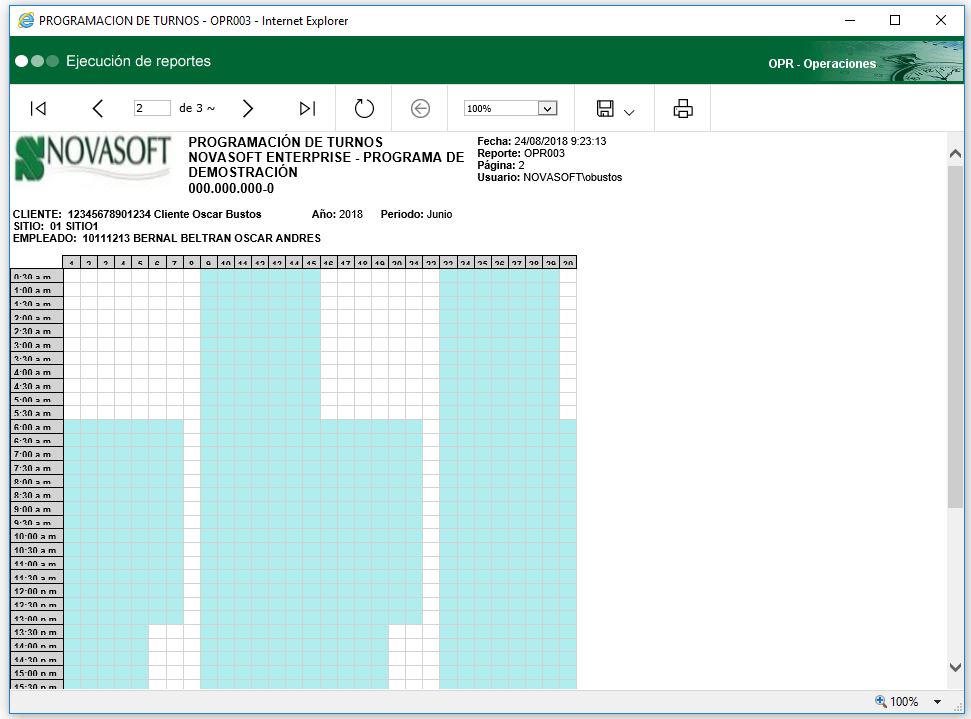971x719 pixels.
Task: Open the status bar zoom level dropdown arrow
Action: click(x=938, y=702)
